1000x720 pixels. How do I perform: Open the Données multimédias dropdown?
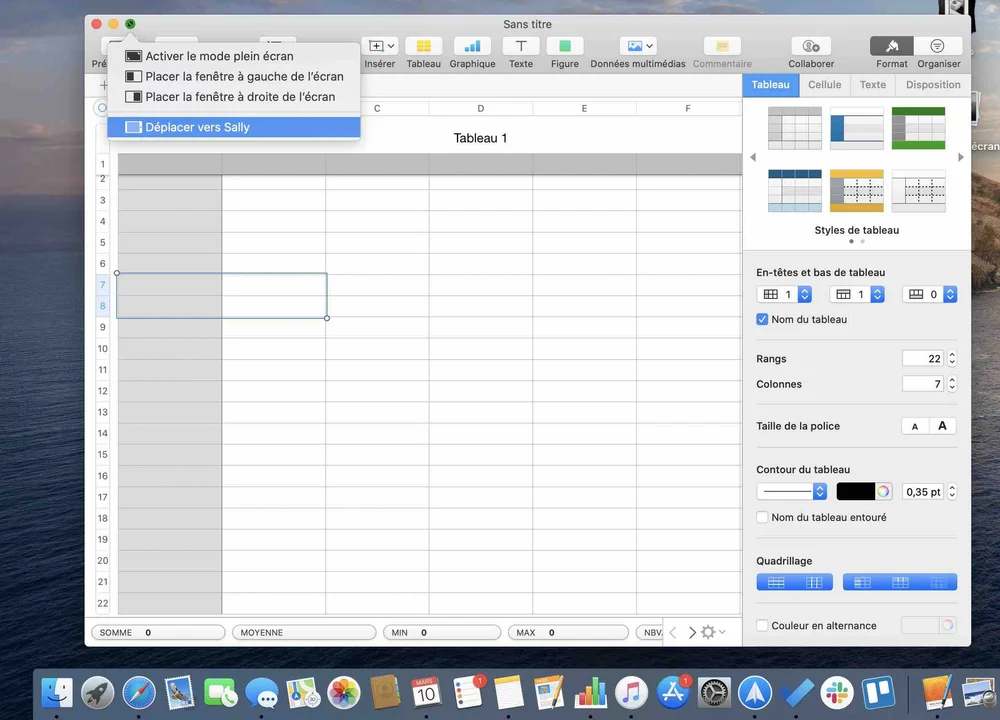click(x=638, y=46)
